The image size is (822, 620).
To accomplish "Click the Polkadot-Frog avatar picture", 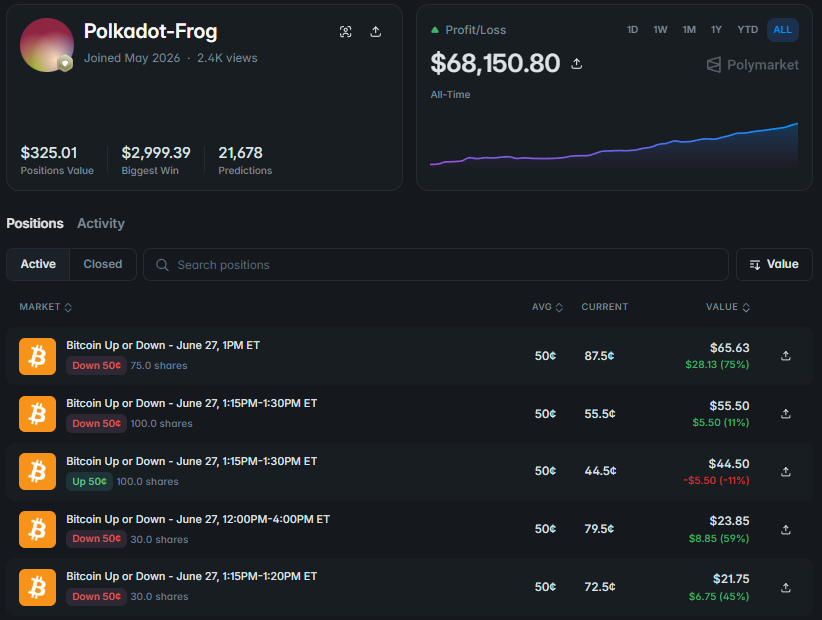I will pos(47,45).
